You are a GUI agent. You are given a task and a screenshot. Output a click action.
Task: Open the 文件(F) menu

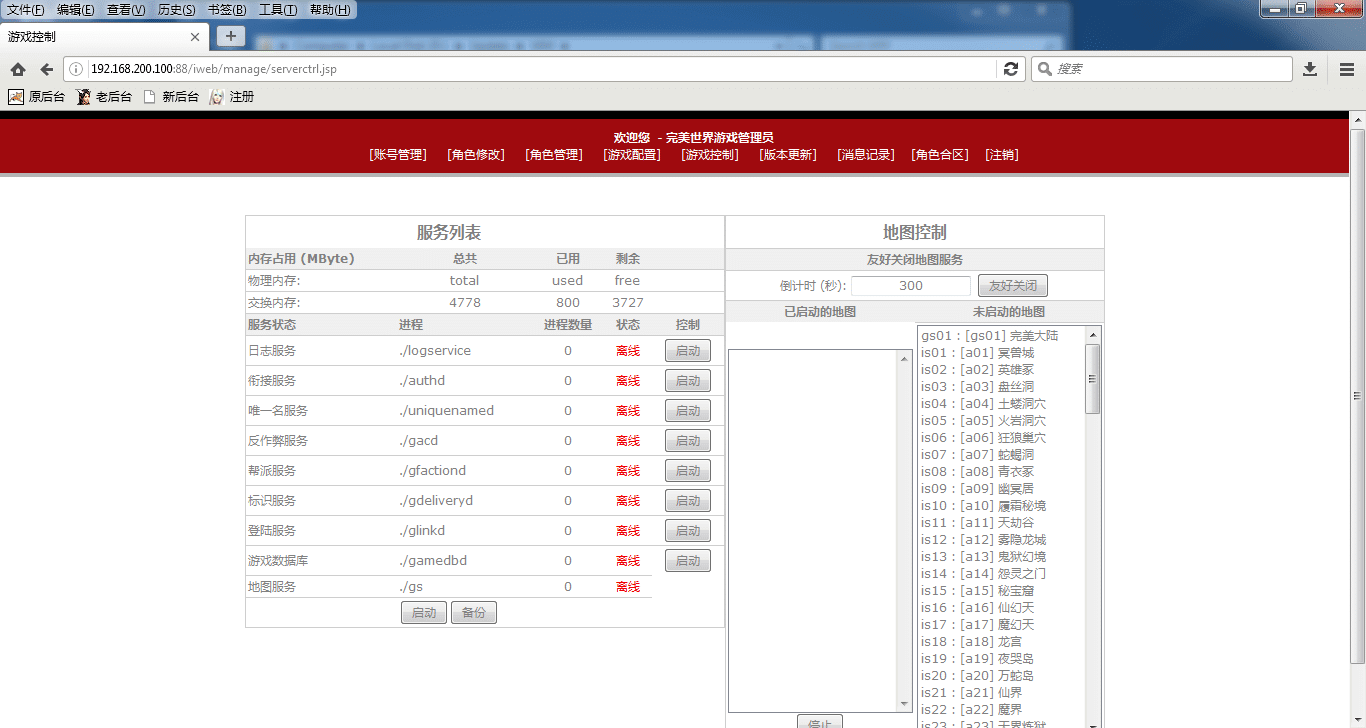point(26,10)
